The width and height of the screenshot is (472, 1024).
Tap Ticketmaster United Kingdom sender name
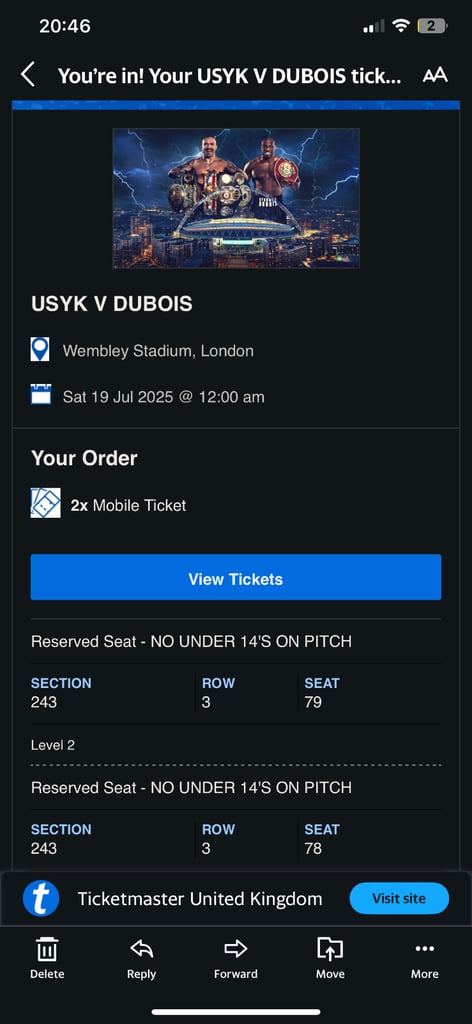coord(200,899)
